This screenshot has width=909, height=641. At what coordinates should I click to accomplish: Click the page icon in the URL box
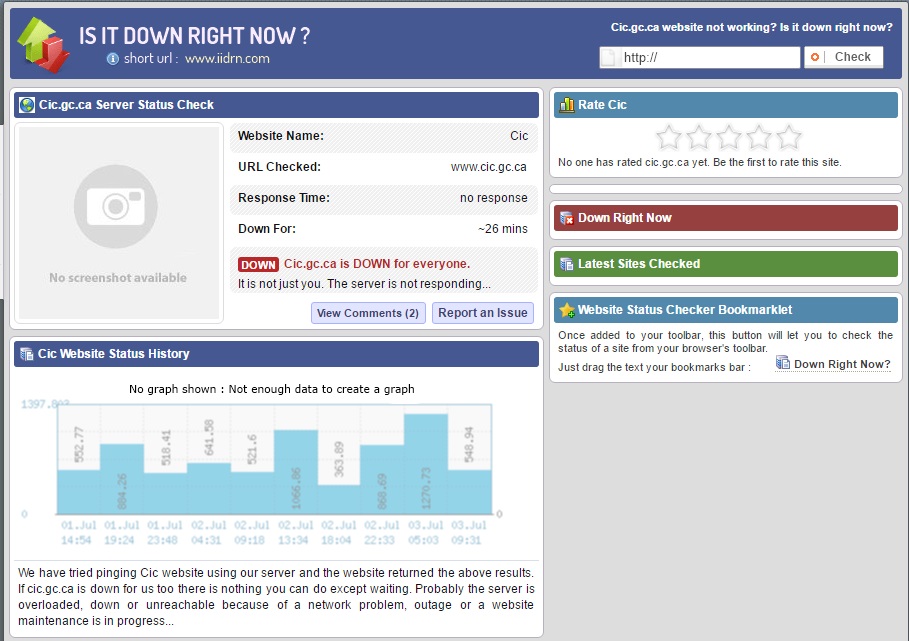pos(608,57)
